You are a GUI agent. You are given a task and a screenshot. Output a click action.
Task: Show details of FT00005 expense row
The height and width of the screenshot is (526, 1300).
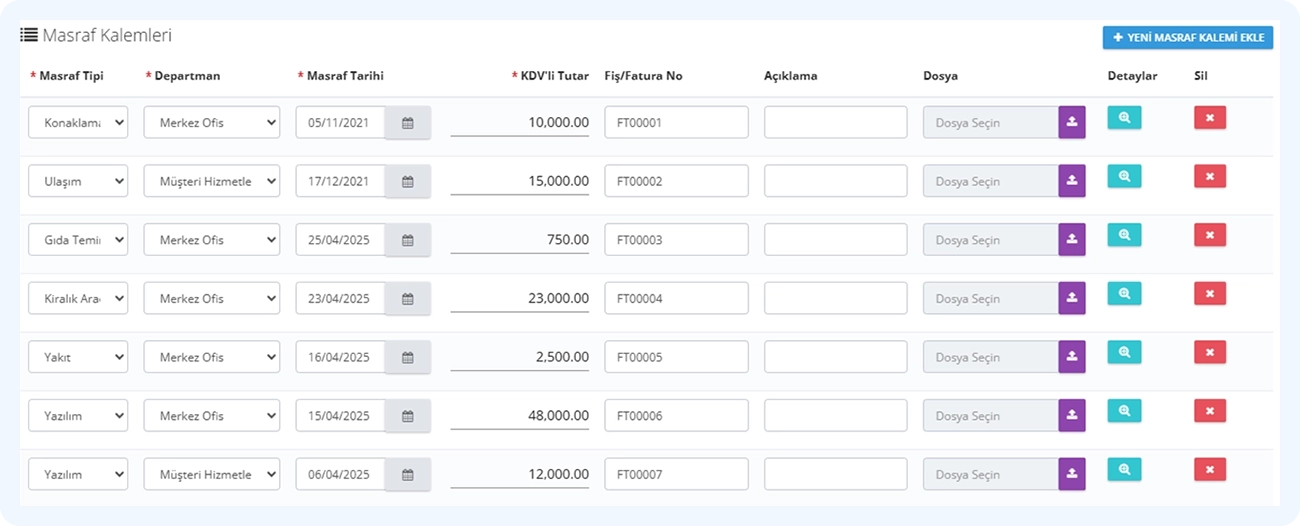pyautogui.click(x=1124, y=352)
